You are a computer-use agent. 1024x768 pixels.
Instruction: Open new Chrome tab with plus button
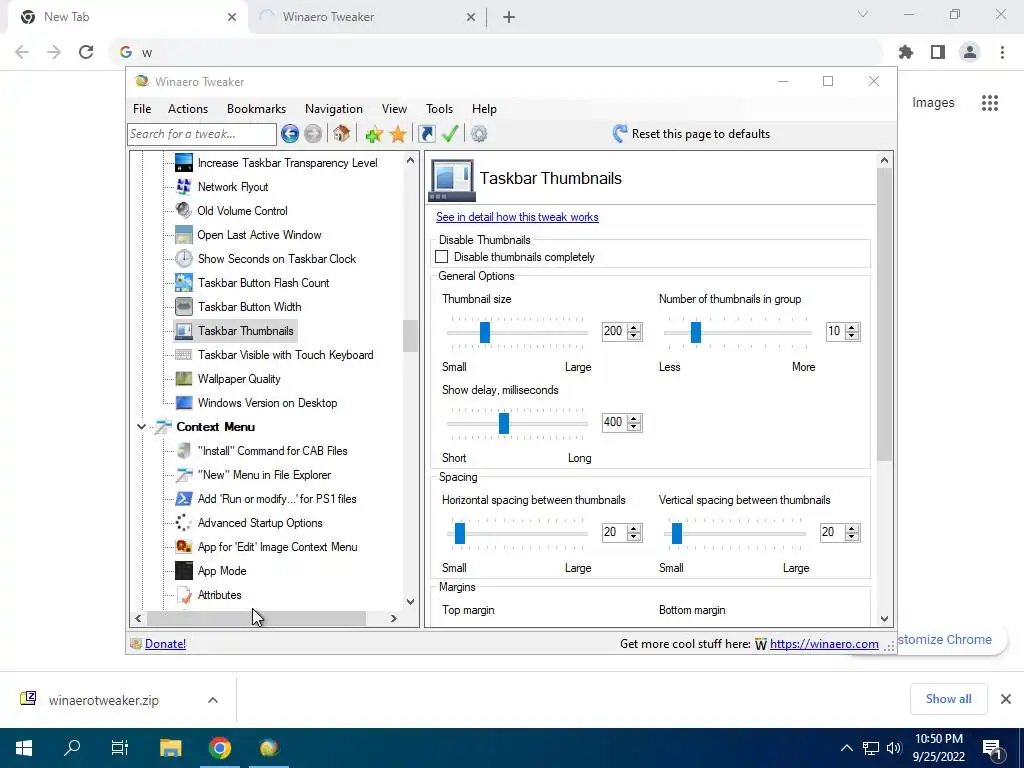[509, 17]
